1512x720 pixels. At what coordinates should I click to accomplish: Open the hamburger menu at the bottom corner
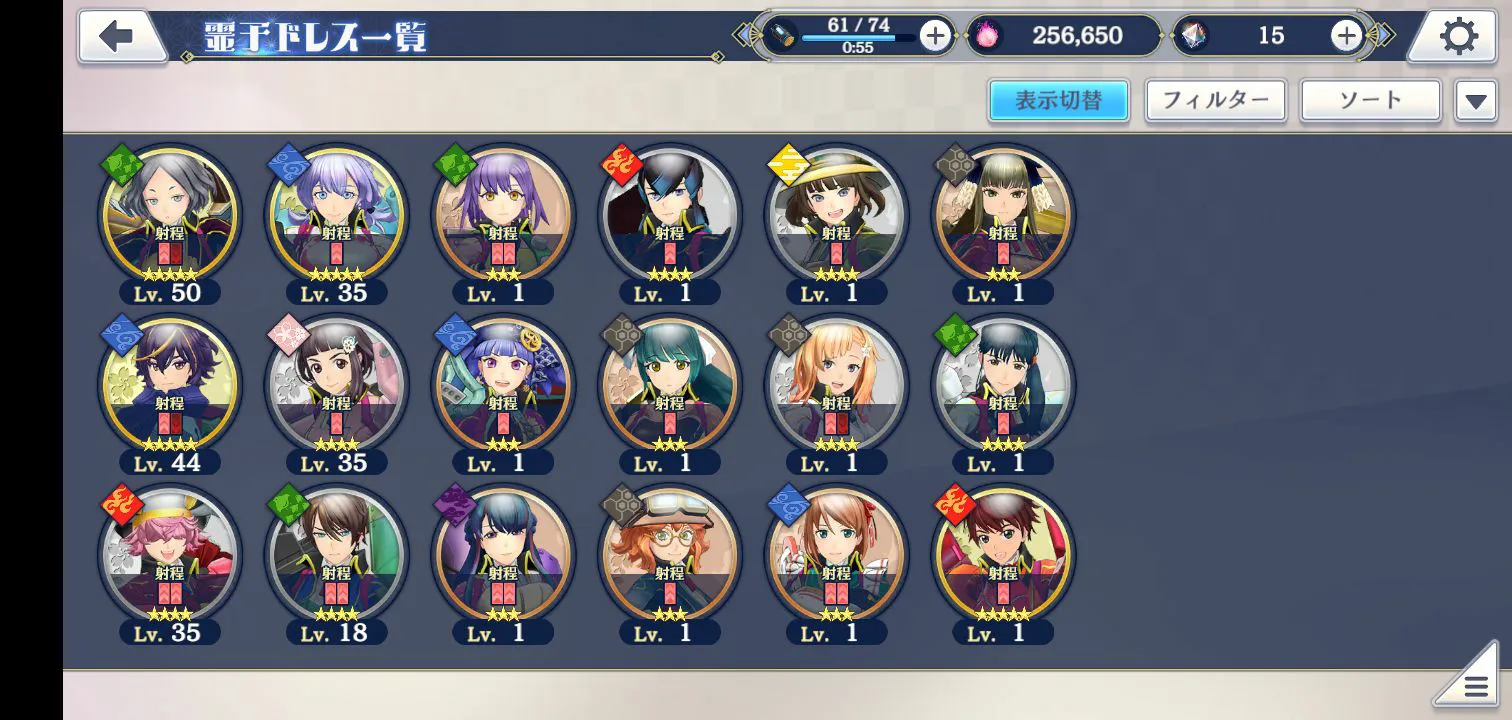point(1472,681)
